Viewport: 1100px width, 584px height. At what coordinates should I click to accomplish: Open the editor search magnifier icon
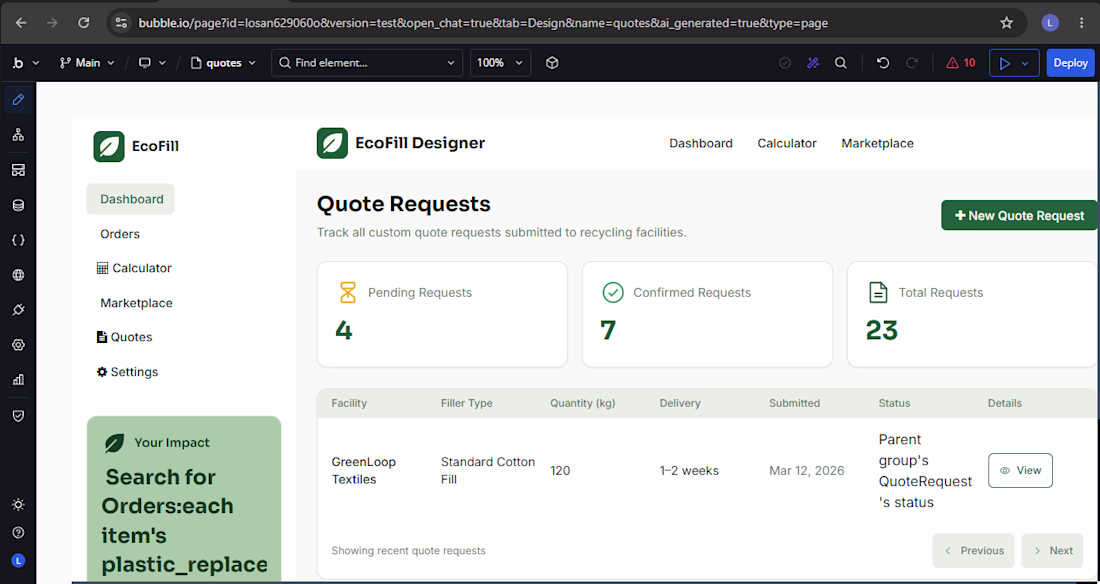(840, 63)
